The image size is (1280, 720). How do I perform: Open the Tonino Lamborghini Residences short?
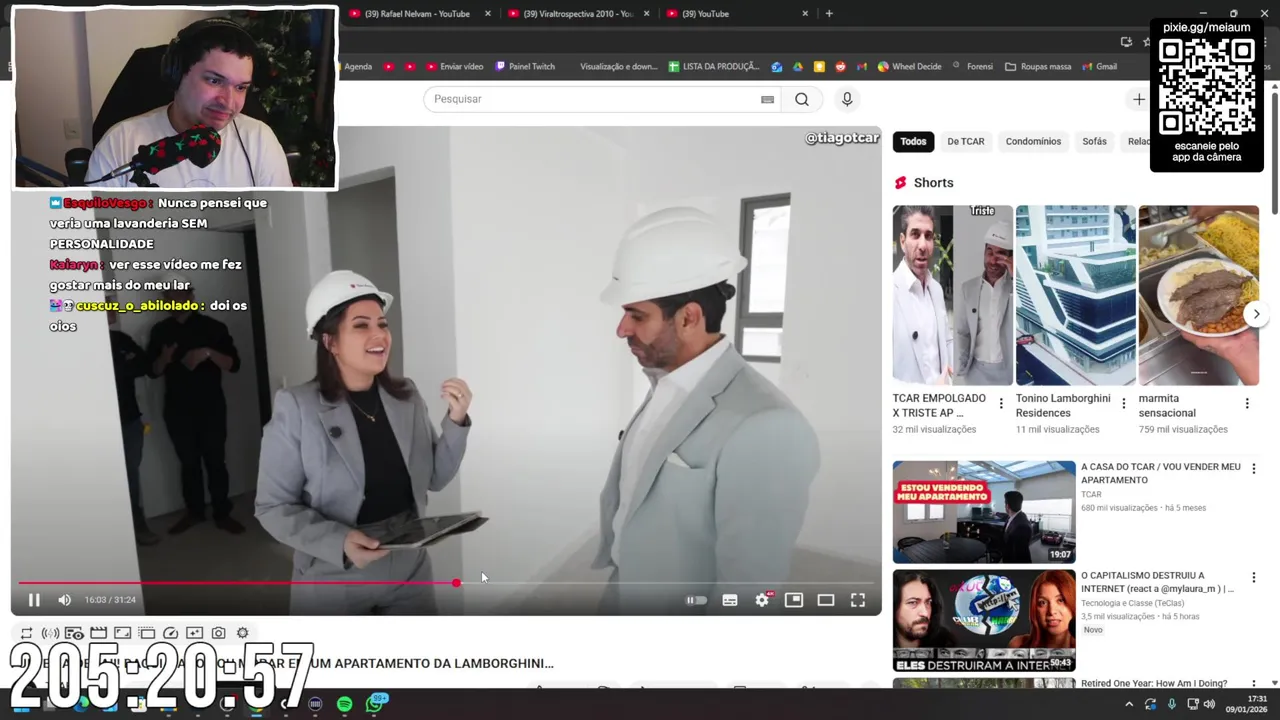(1075, 296)
